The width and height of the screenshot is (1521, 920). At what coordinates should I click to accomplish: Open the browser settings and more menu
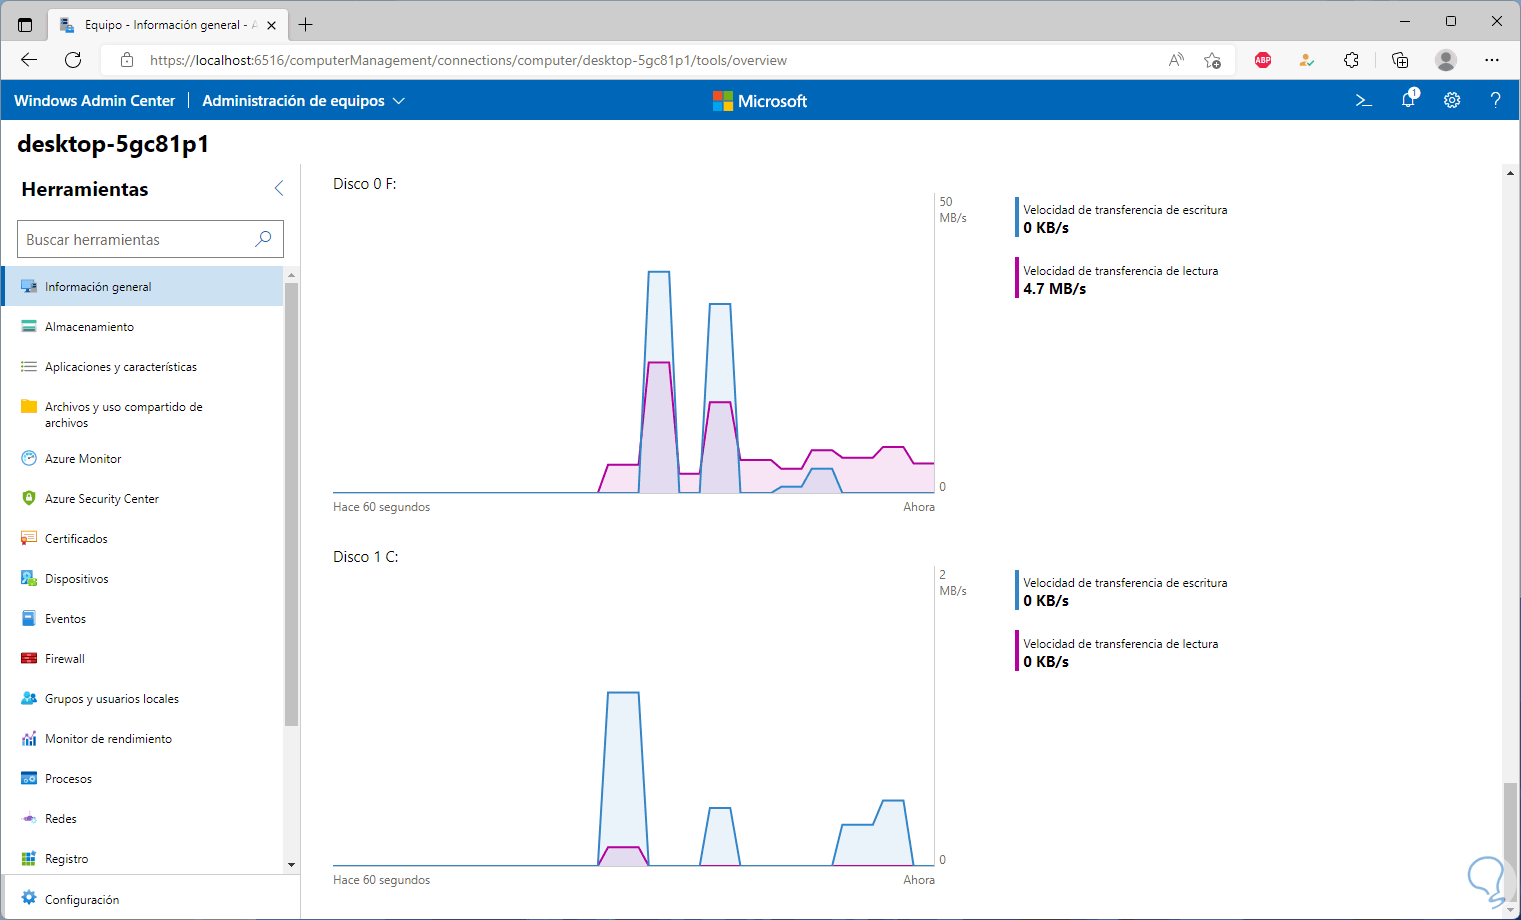pyautogui.click(x=1492, y=60)
